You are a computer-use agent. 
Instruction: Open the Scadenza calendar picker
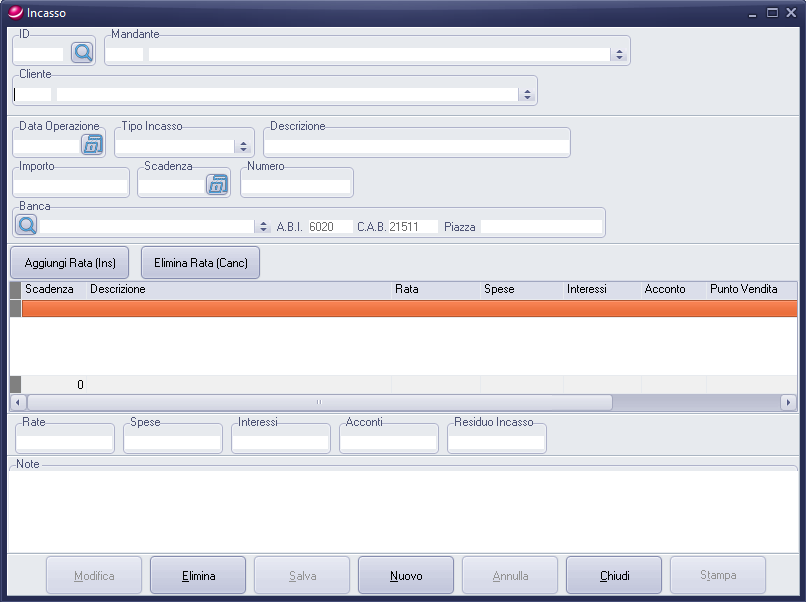click(x=217, y=185)
